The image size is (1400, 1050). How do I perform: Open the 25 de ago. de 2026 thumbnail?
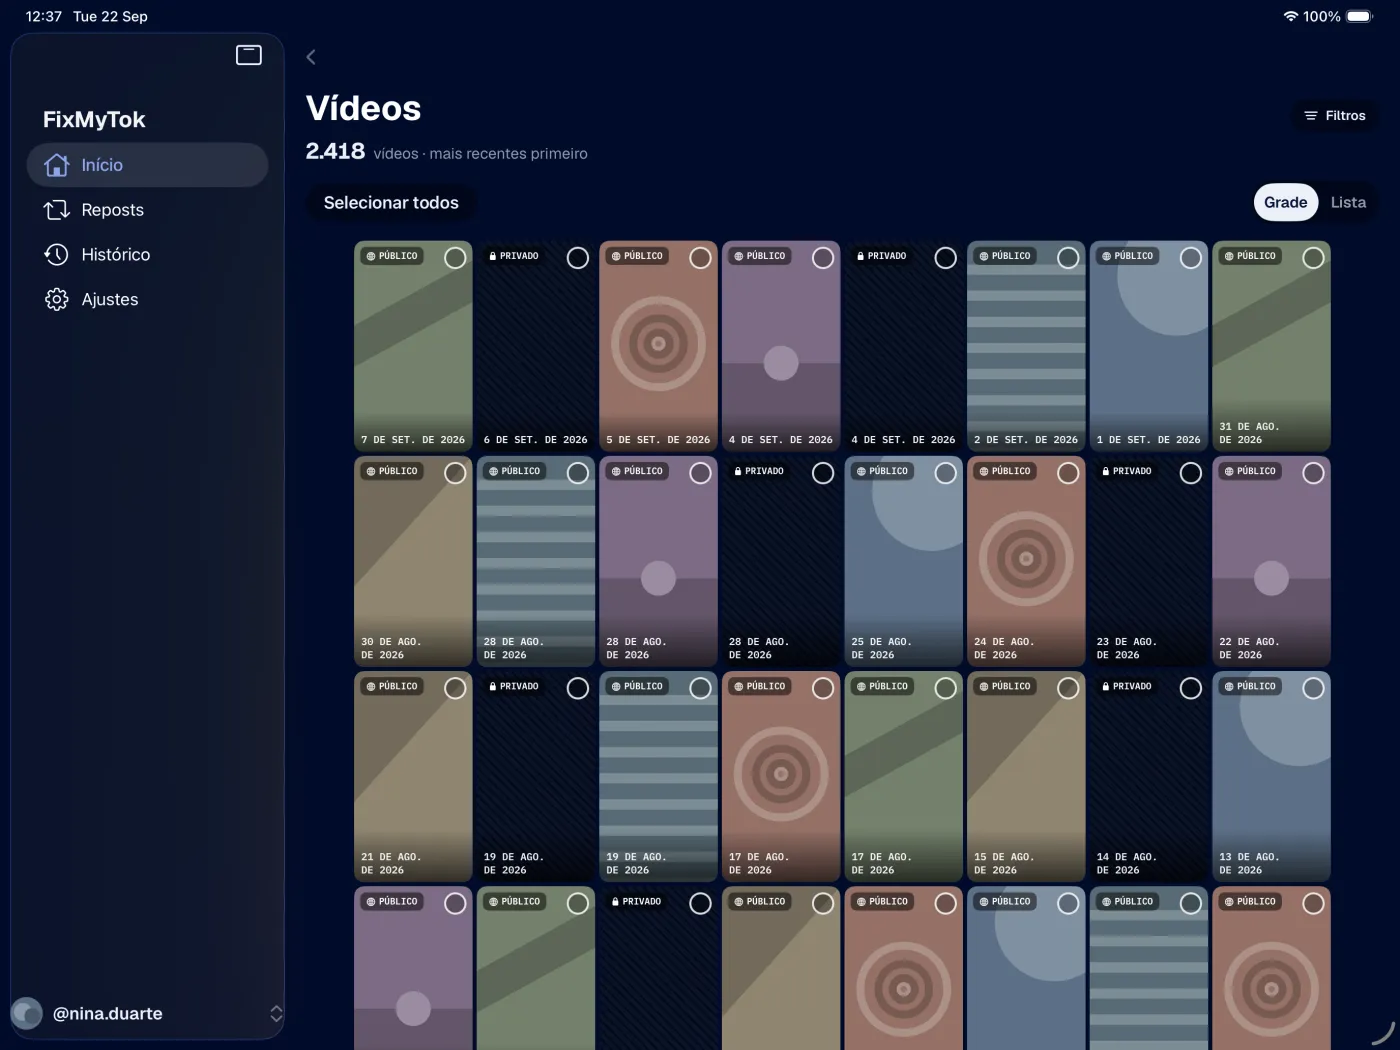point(904,561)
